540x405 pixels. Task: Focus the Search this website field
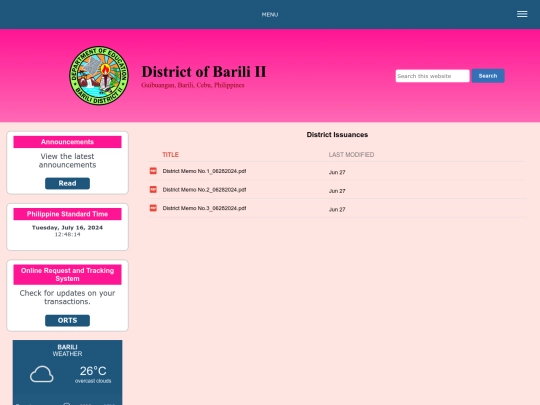coord(432,76)
